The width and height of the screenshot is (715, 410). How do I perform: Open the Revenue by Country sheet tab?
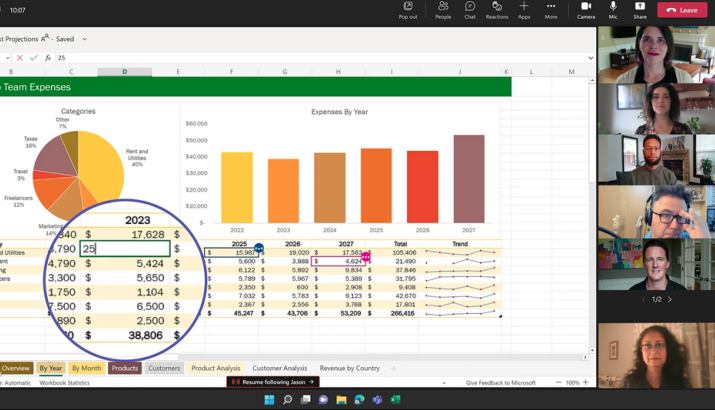[x=349, y=368]
